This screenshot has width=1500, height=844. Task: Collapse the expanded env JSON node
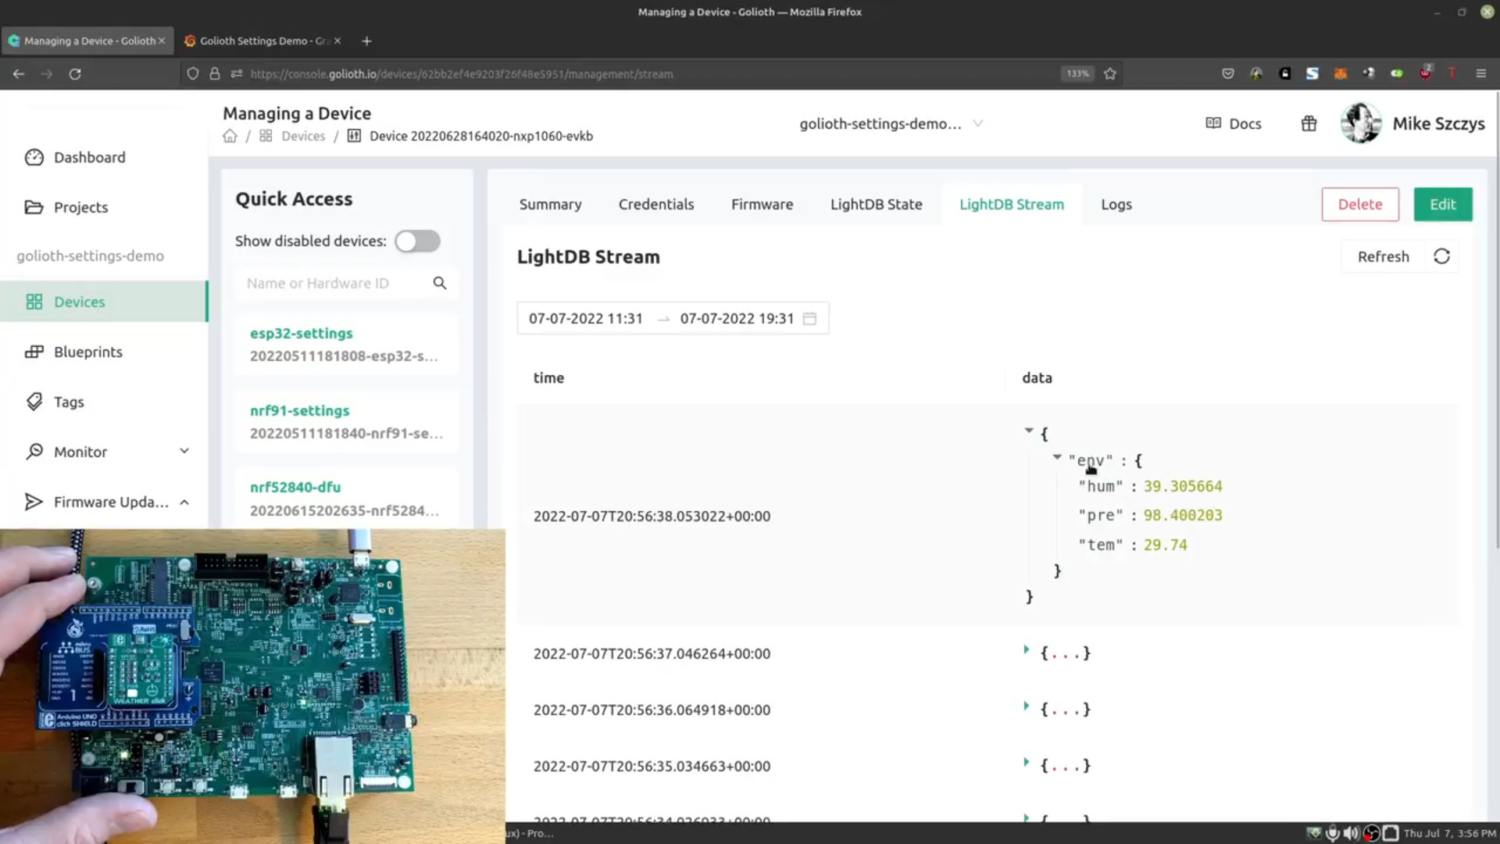(1057, 458)
